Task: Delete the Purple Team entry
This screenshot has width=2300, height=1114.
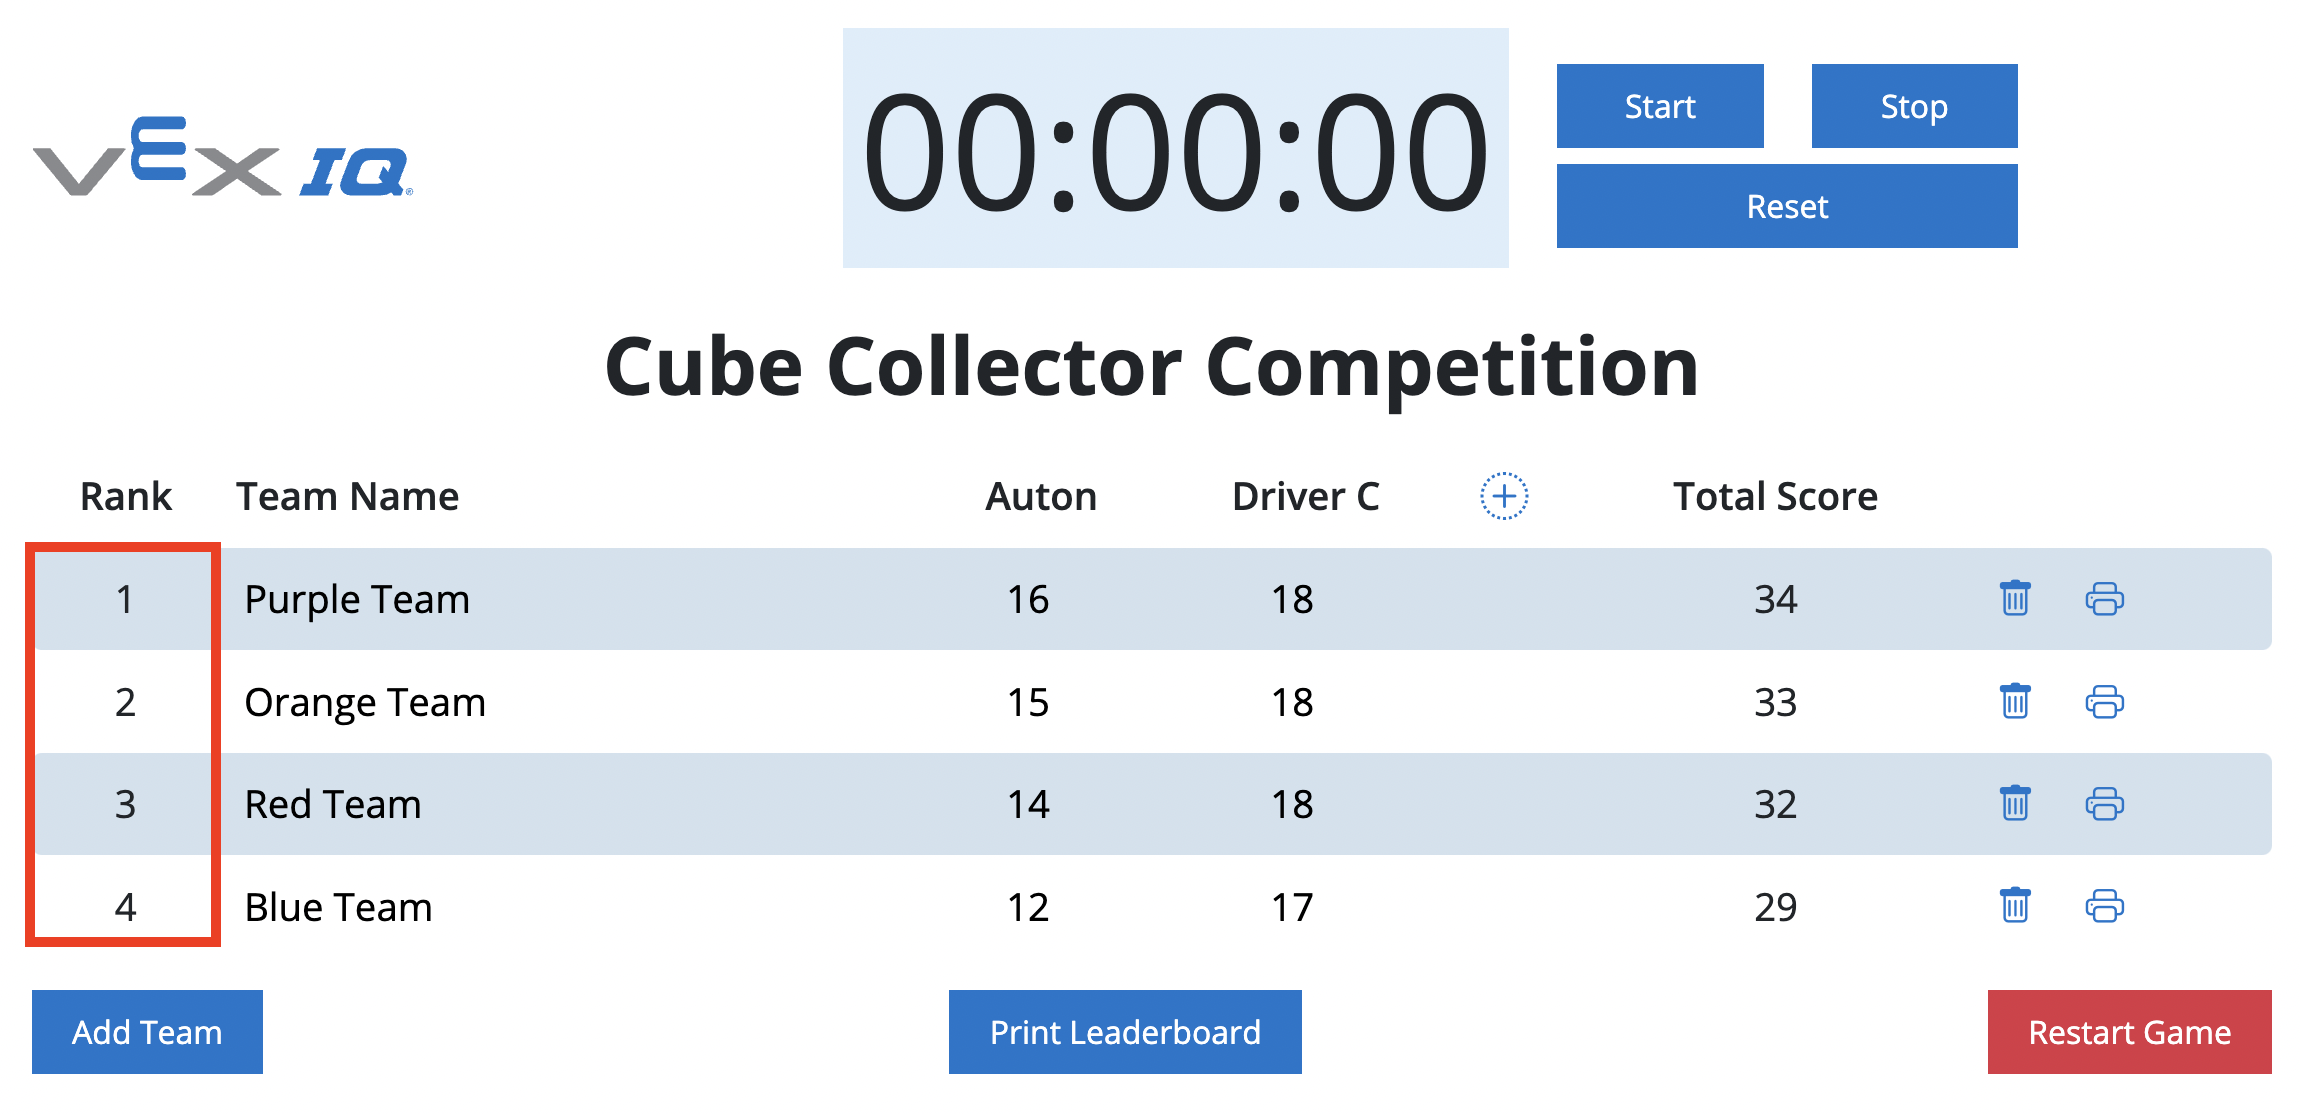Action: click(2014, 598)
